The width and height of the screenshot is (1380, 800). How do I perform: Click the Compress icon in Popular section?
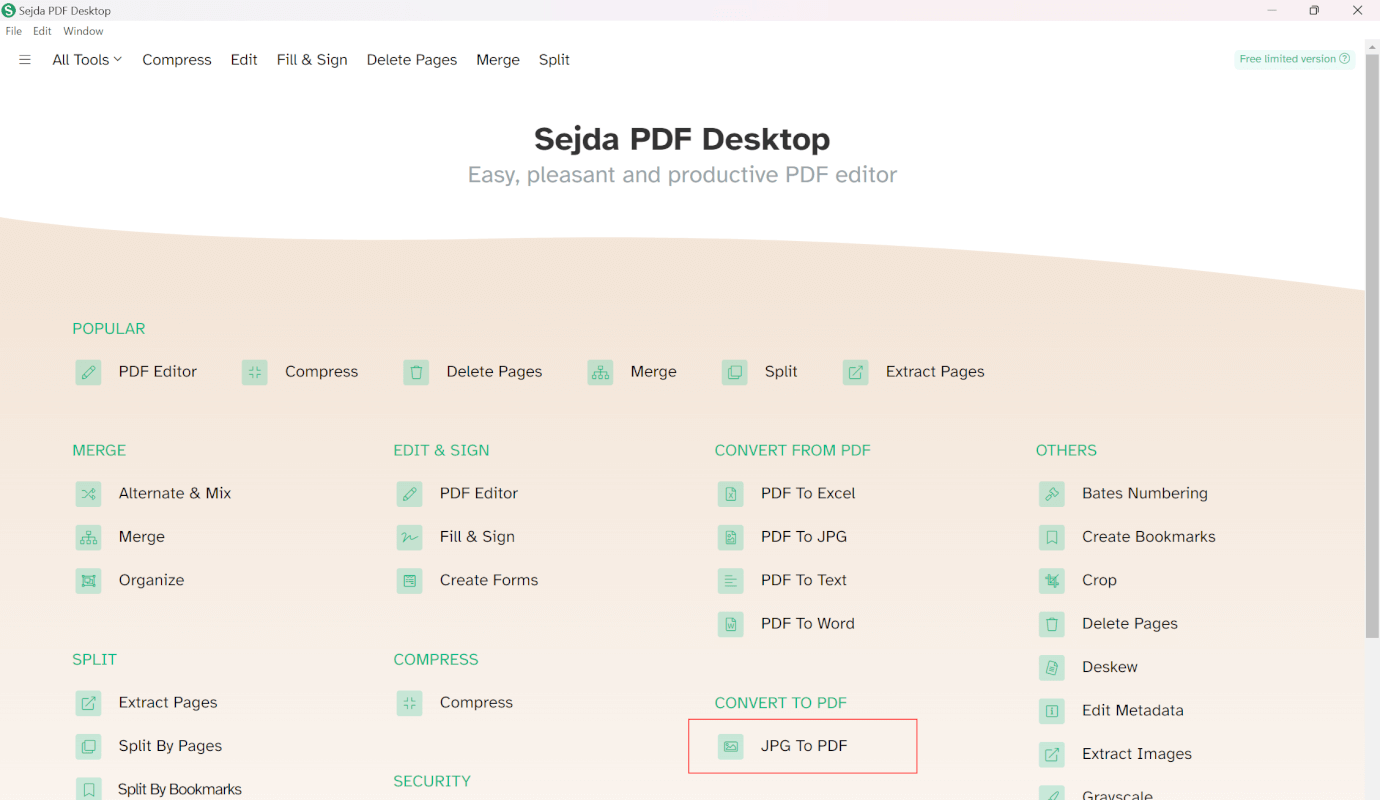click(255, 373)
